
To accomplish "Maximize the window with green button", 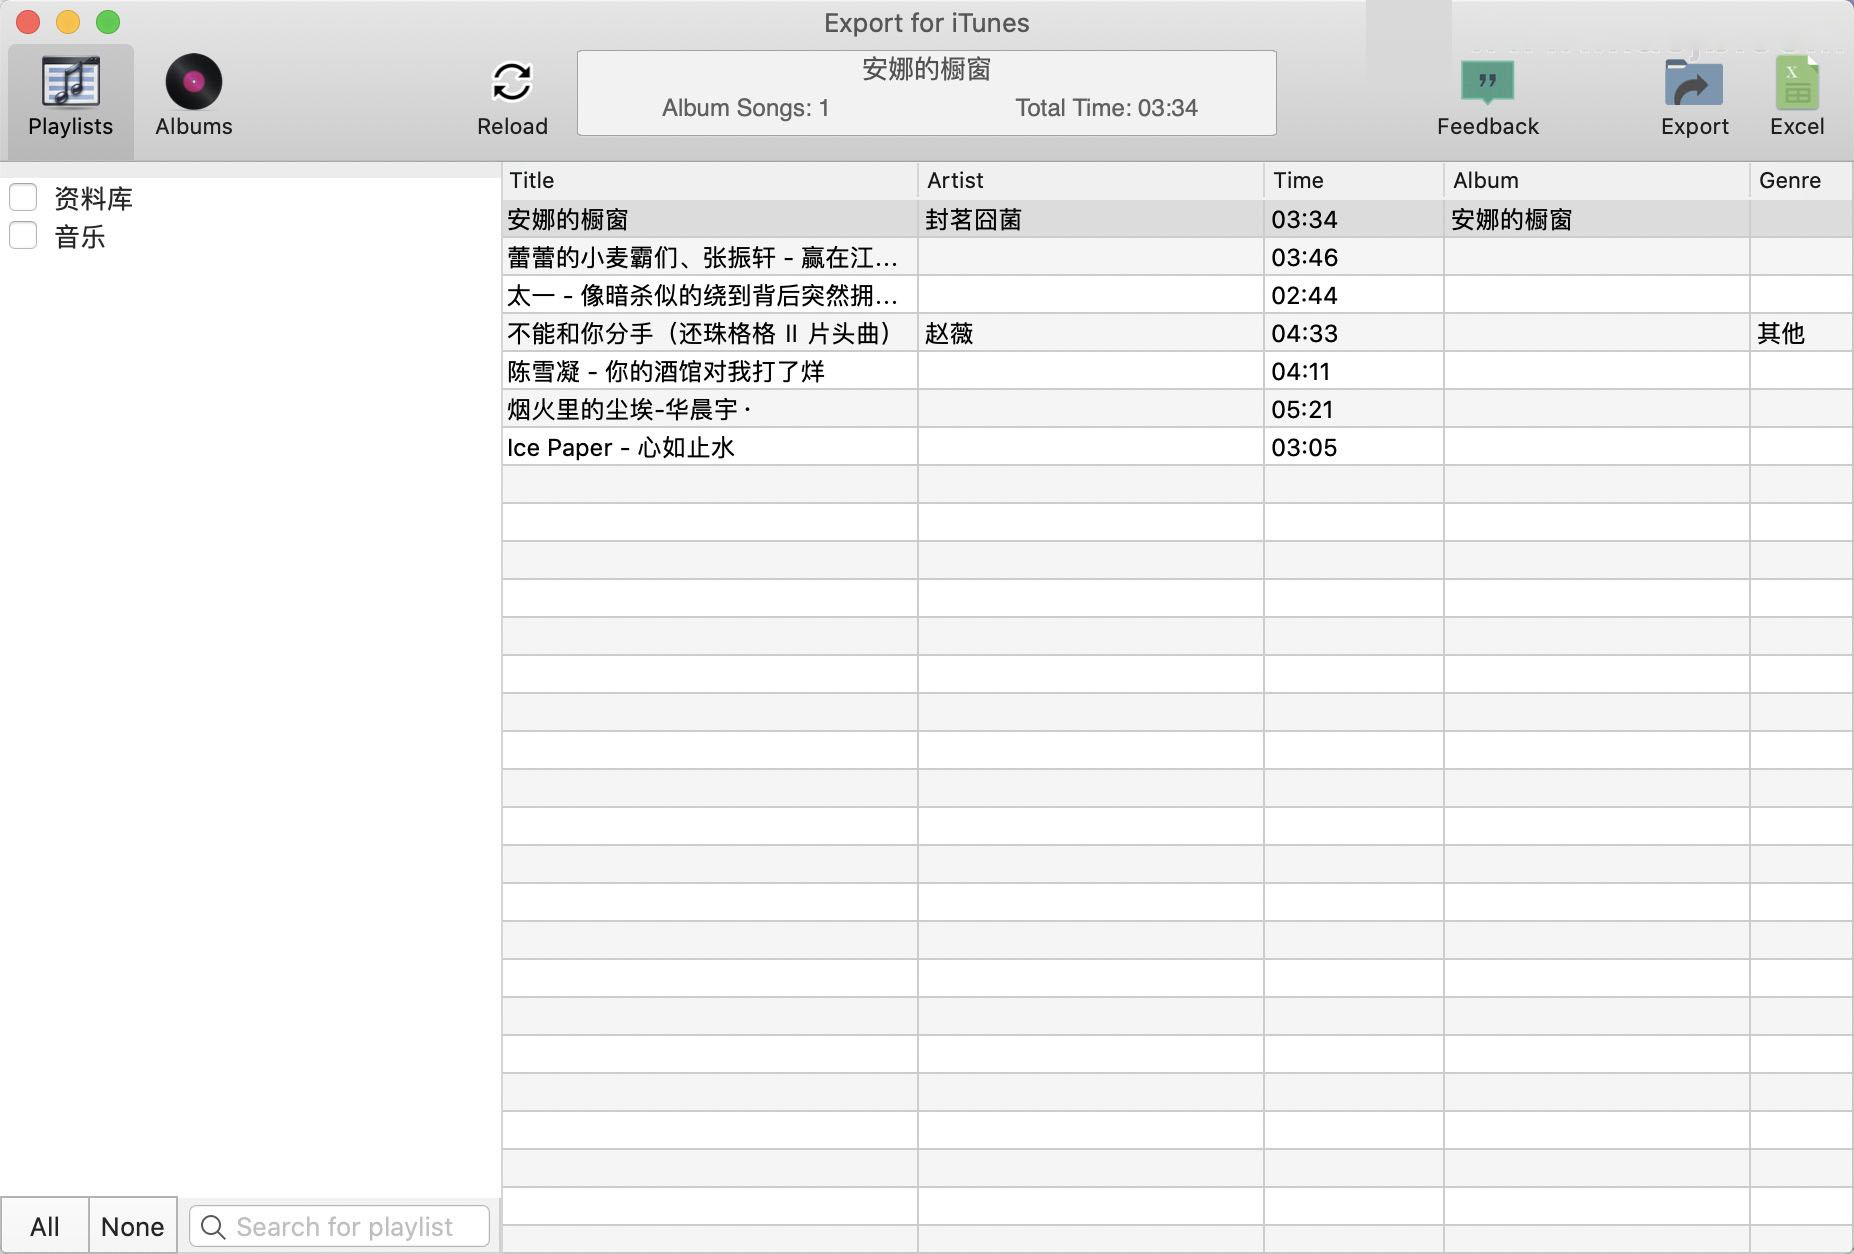I will [x=108, y=22].
